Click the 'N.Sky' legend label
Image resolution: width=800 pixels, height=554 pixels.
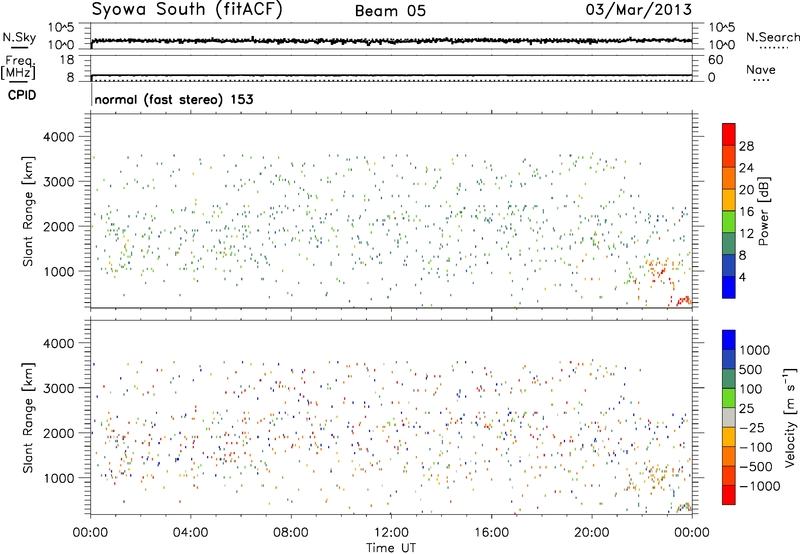[x=19, y=37]
